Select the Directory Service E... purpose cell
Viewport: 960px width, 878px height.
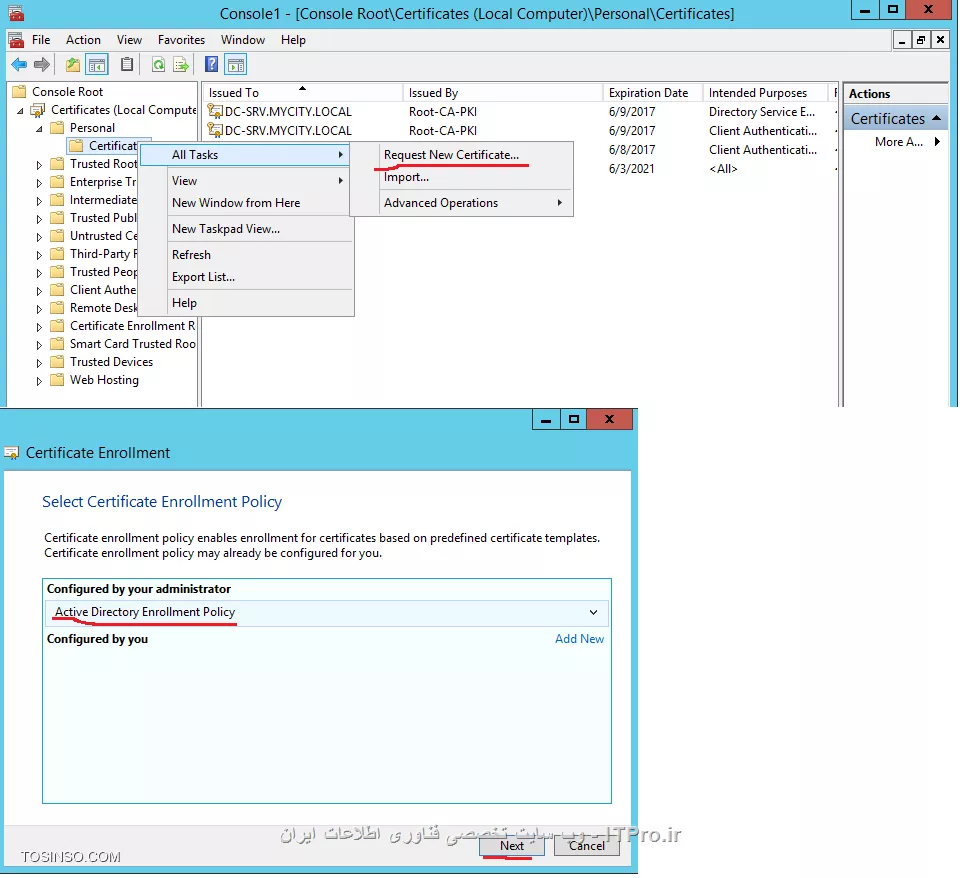pyautogui.click(x=762, y=112)
